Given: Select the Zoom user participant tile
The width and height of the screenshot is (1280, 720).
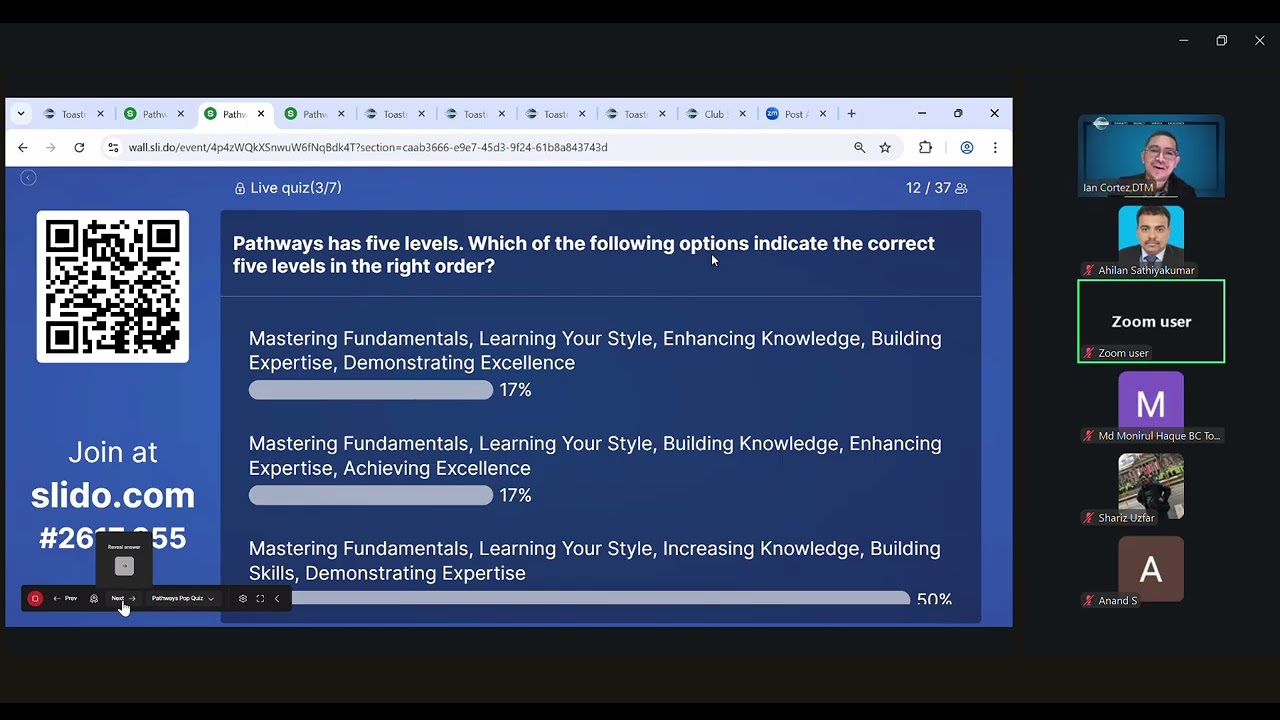Looking at the screenshot, I should coord(1151,321).
